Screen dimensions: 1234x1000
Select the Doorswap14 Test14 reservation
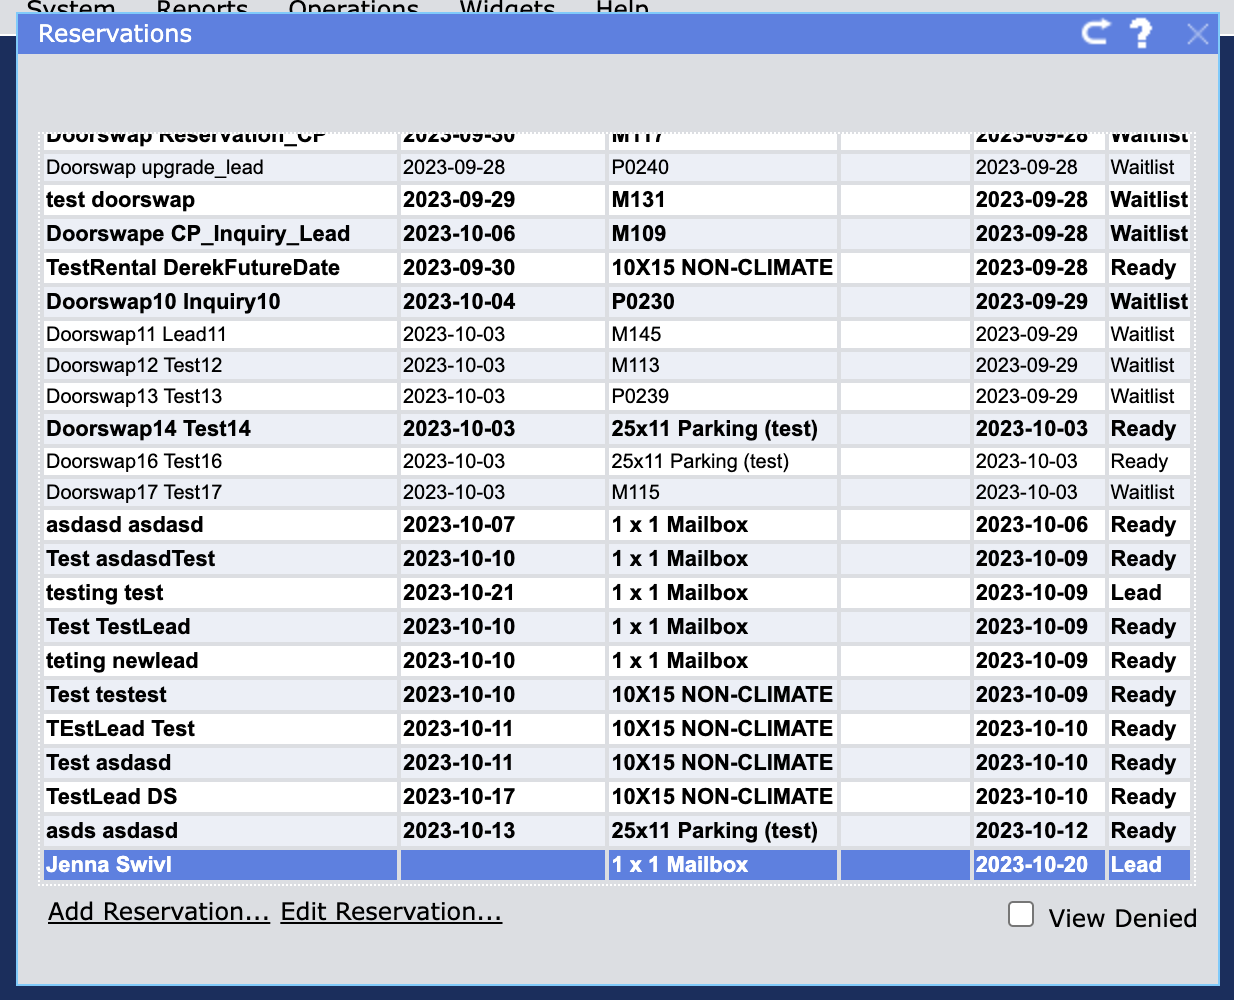(148, 429)
